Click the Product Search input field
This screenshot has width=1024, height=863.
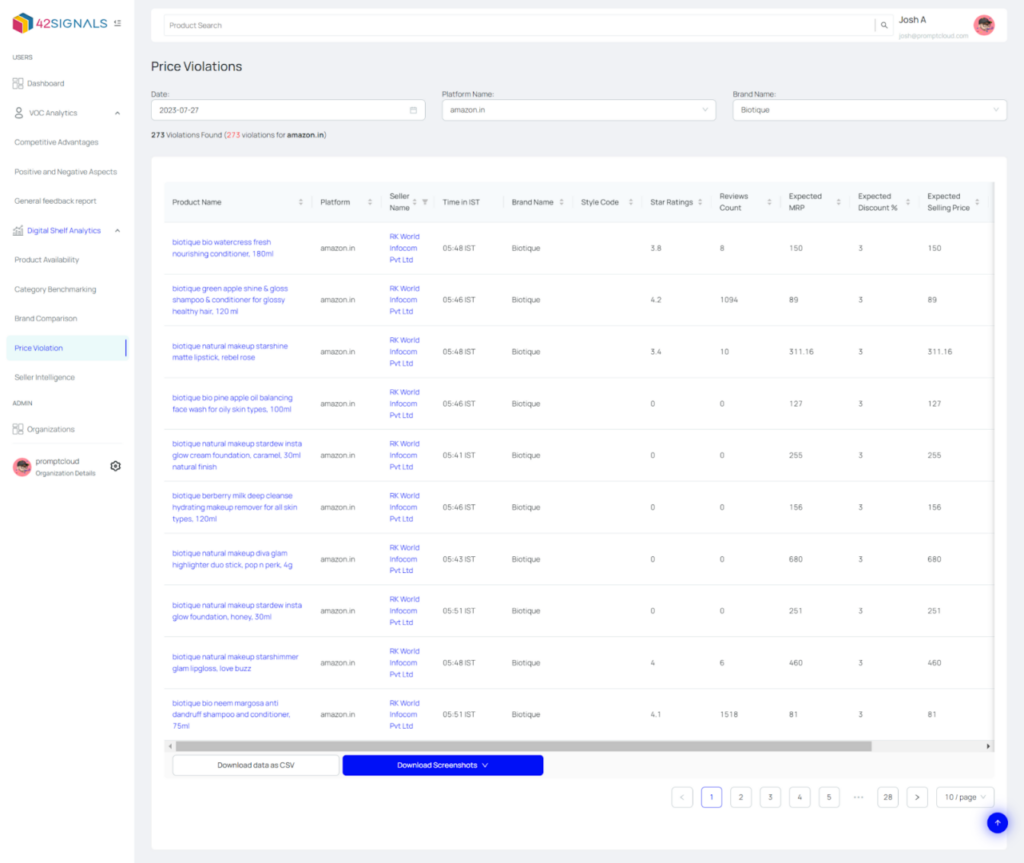pyautogui.click(x=519, y=25)
